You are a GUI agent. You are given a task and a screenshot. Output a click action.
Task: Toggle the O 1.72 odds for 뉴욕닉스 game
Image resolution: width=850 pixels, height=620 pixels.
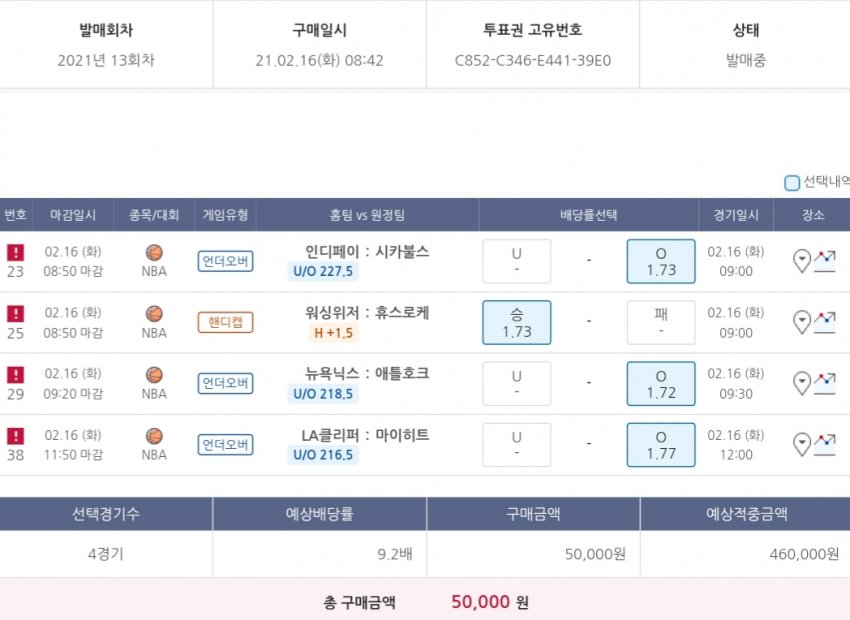660,384
